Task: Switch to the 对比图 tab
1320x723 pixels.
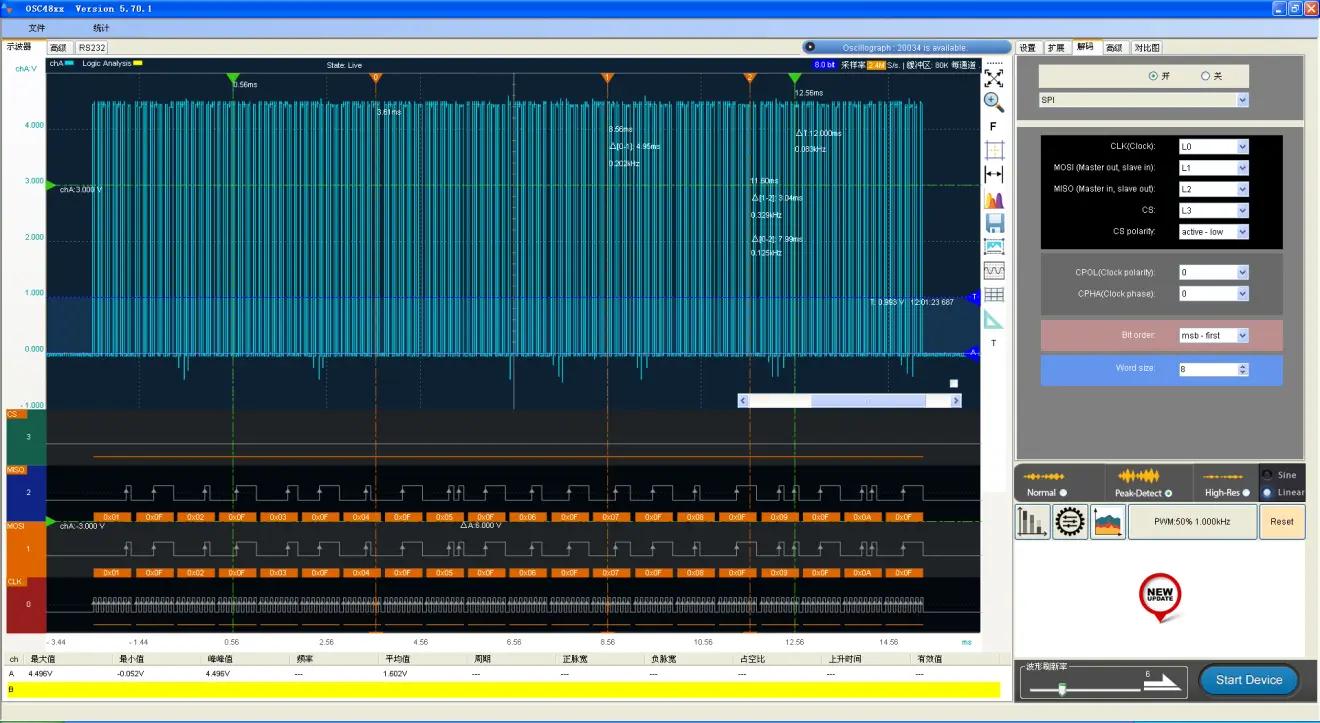Action: pos(1147,48)
